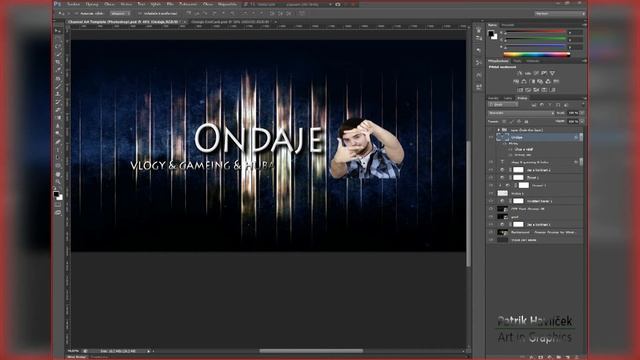640x360 pixels.
Task: Click the blue channel slider in Color panel
Action: [536, 47]
